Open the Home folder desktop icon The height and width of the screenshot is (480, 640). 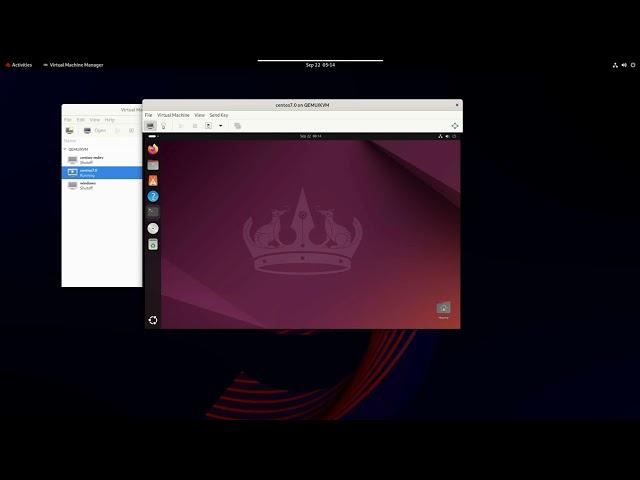coord(443,308)
